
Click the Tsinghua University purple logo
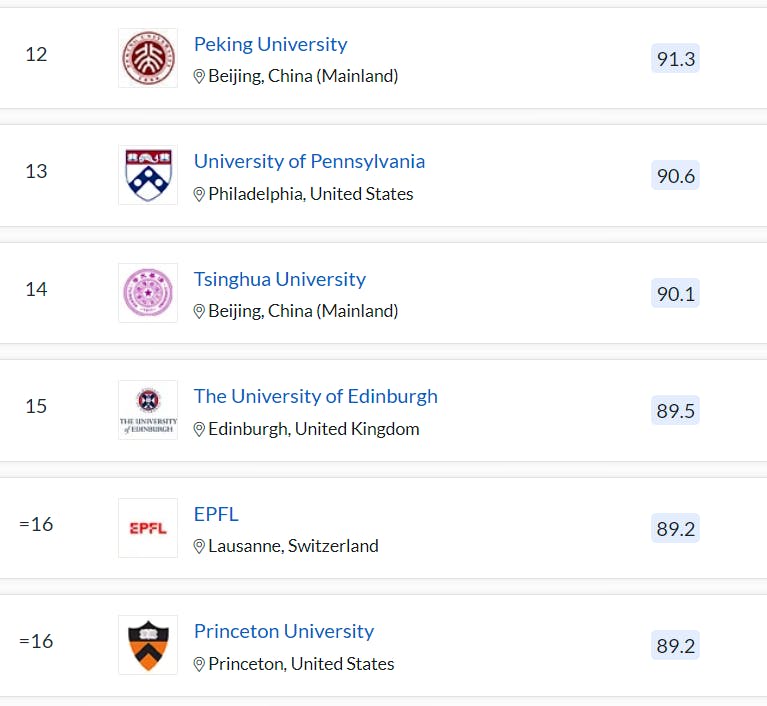[147, 293]
